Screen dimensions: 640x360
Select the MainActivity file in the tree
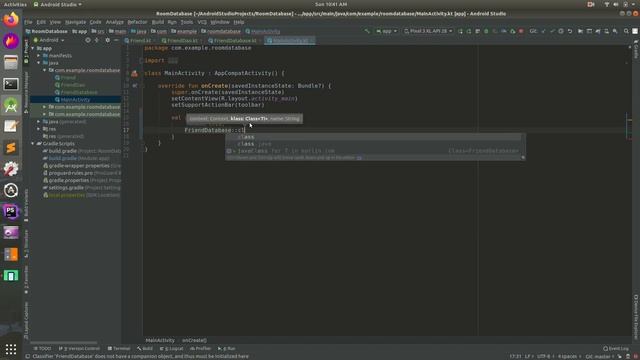click(76, 100)
